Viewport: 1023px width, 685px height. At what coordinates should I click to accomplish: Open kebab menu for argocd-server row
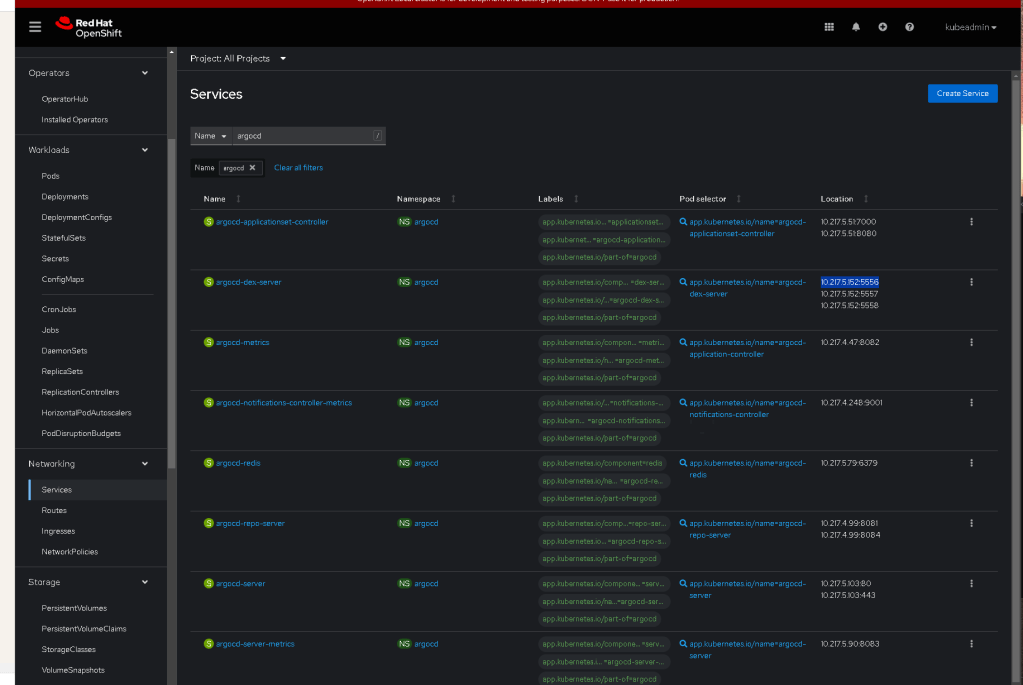[971, 583]
